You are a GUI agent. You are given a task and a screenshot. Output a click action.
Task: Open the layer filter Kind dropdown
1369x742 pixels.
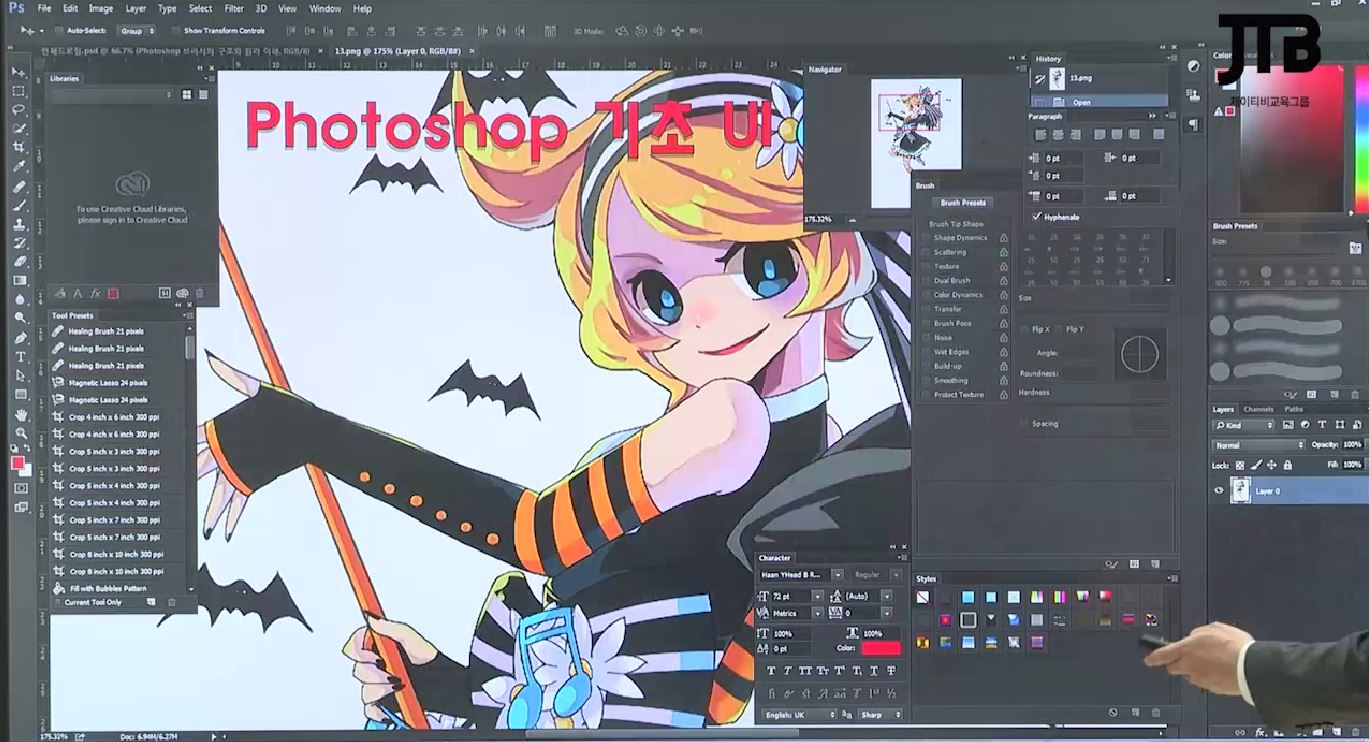coord(1243,426)
